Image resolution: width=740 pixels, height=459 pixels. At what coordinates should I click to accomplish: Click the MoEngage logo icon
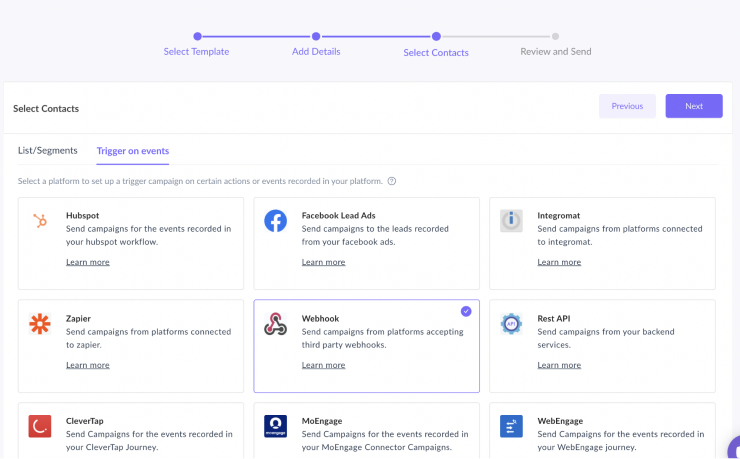pos(276,426)
